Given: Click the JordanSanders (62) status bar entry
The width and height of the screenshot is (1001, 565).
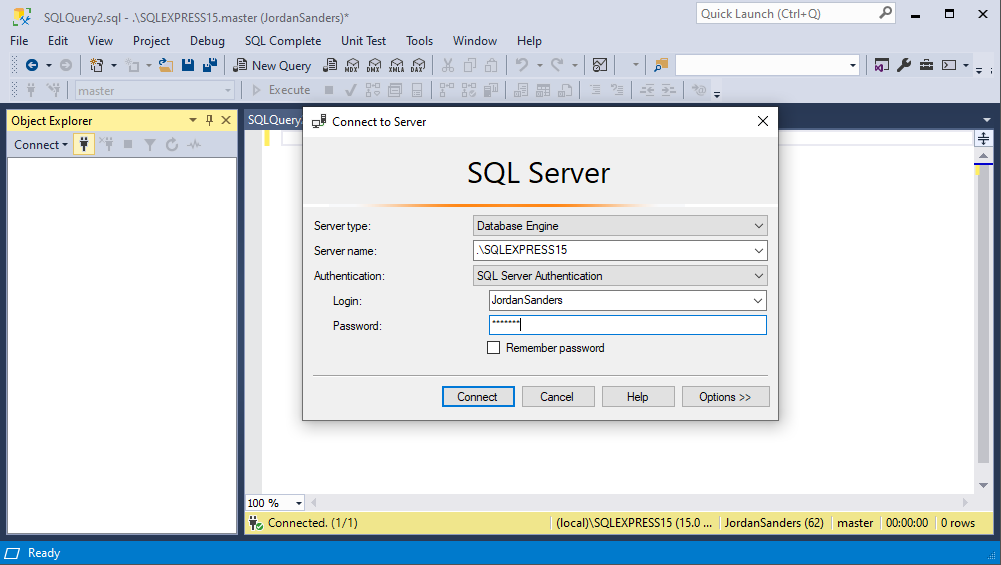Looking at the screenshot, I should (x=774, y=523).
